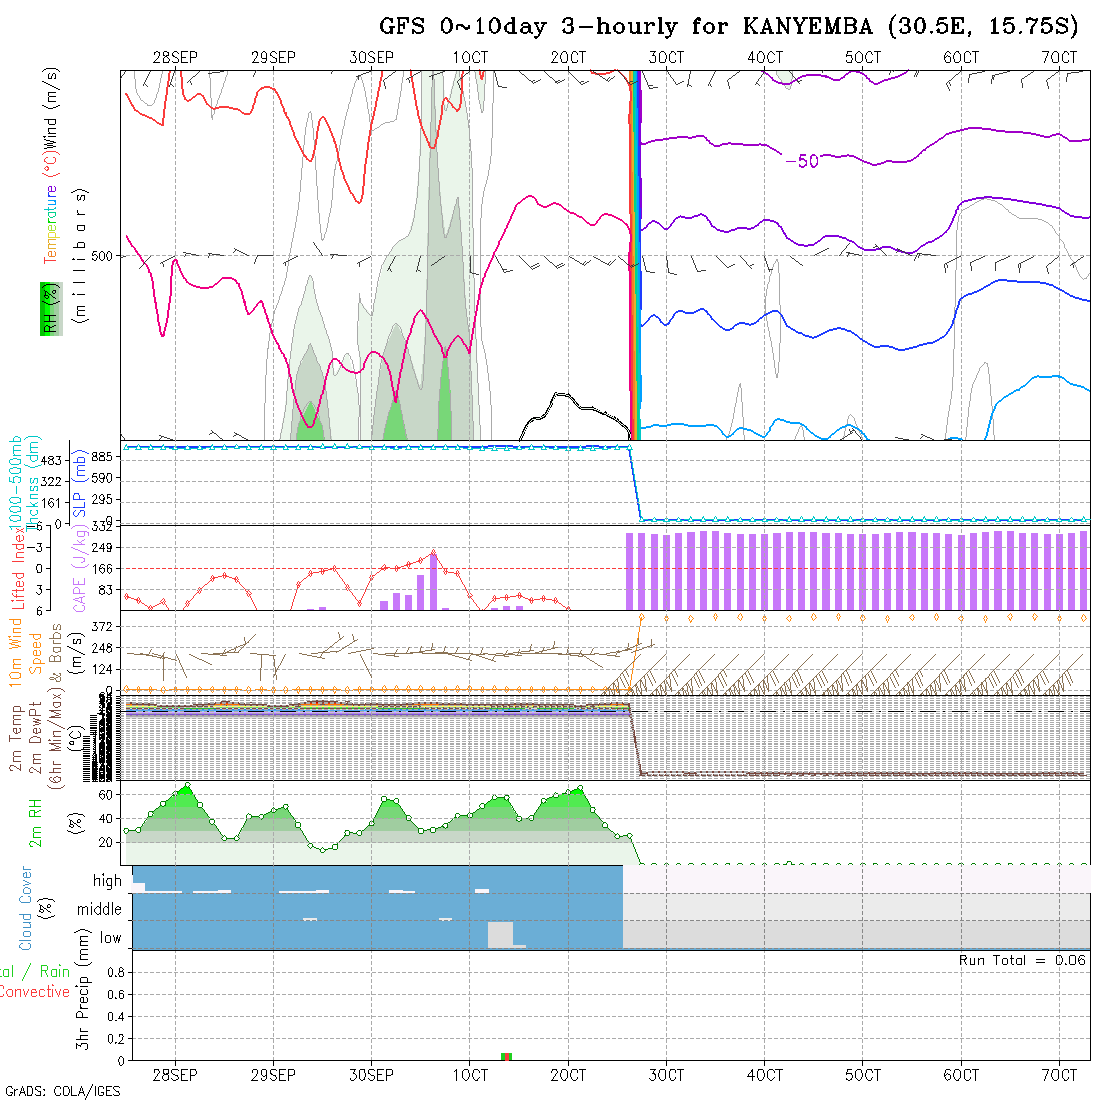Click the 3OCT marker on top axis
Screen dimensions: 1100x1100
(x=666, y=57)
